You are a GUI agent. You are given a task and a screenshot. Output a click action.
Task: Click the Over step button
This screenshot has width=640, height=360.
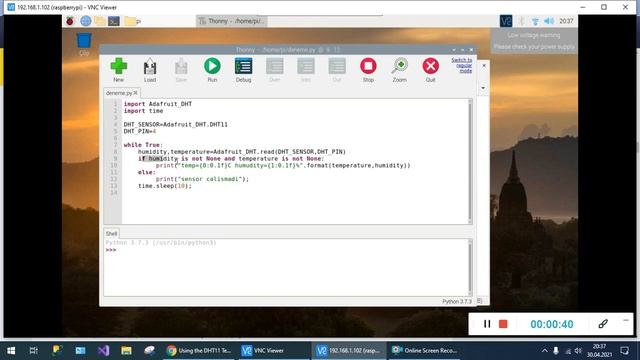click(x=275, y=70)
